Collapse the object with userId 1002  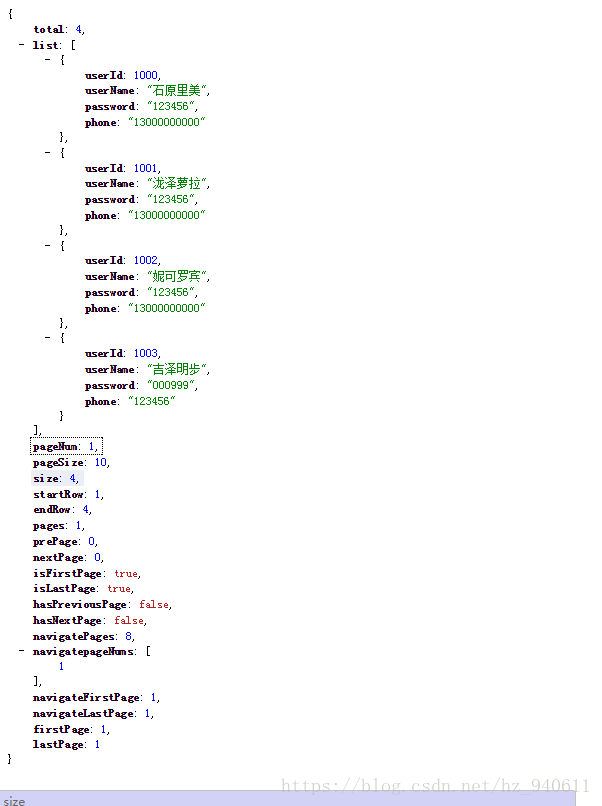[x=47, y=246]
